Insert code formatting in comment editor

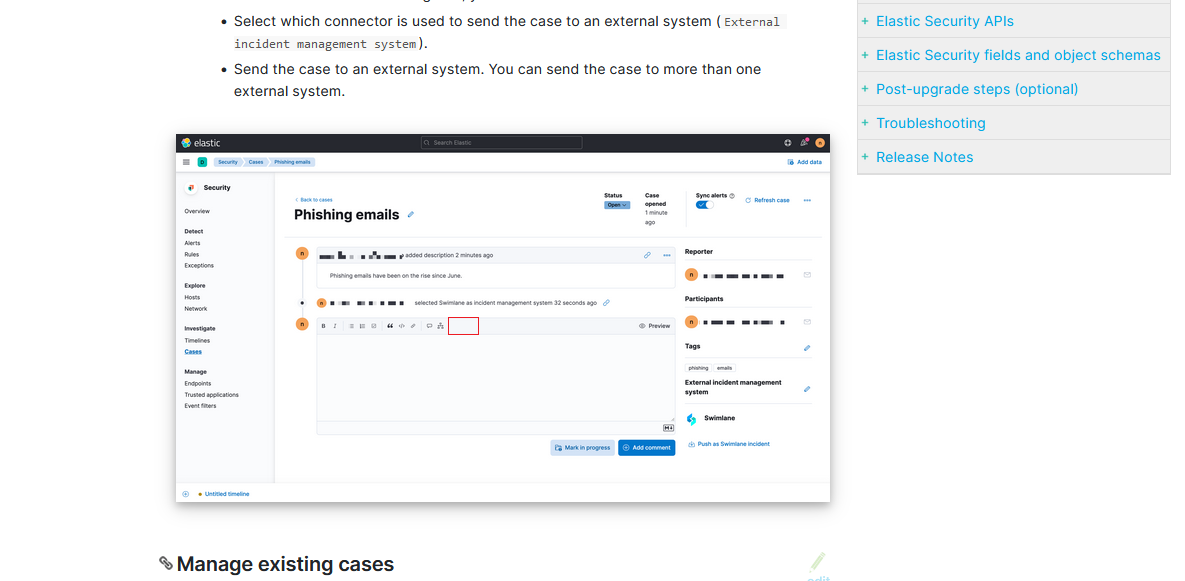[x=401, y=326]
